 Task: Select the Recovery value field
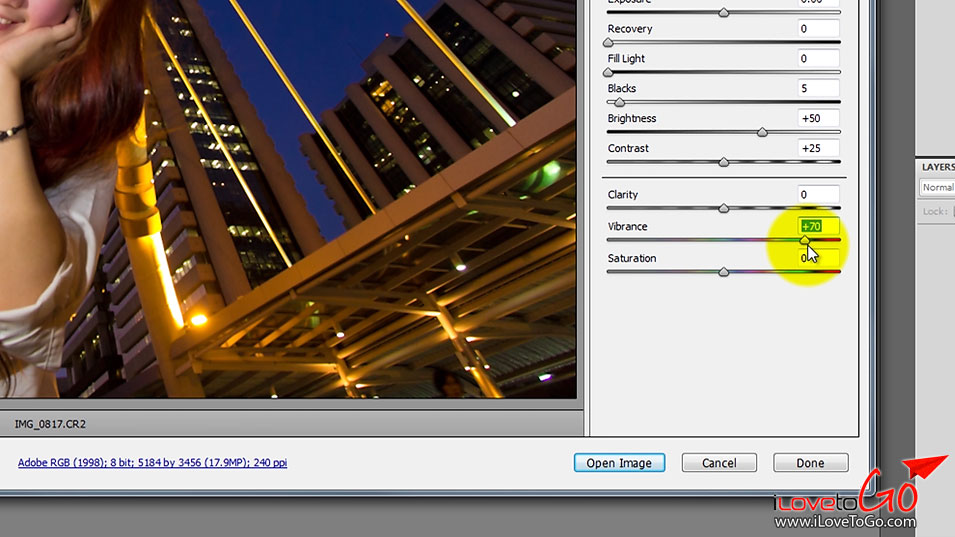tap(818, 29)
